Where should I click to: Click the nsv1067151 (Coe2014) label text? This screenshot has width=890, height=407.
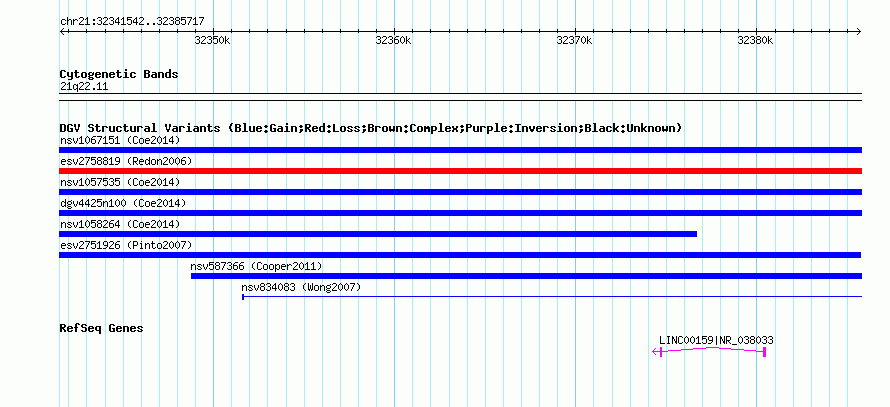point(120,140)
